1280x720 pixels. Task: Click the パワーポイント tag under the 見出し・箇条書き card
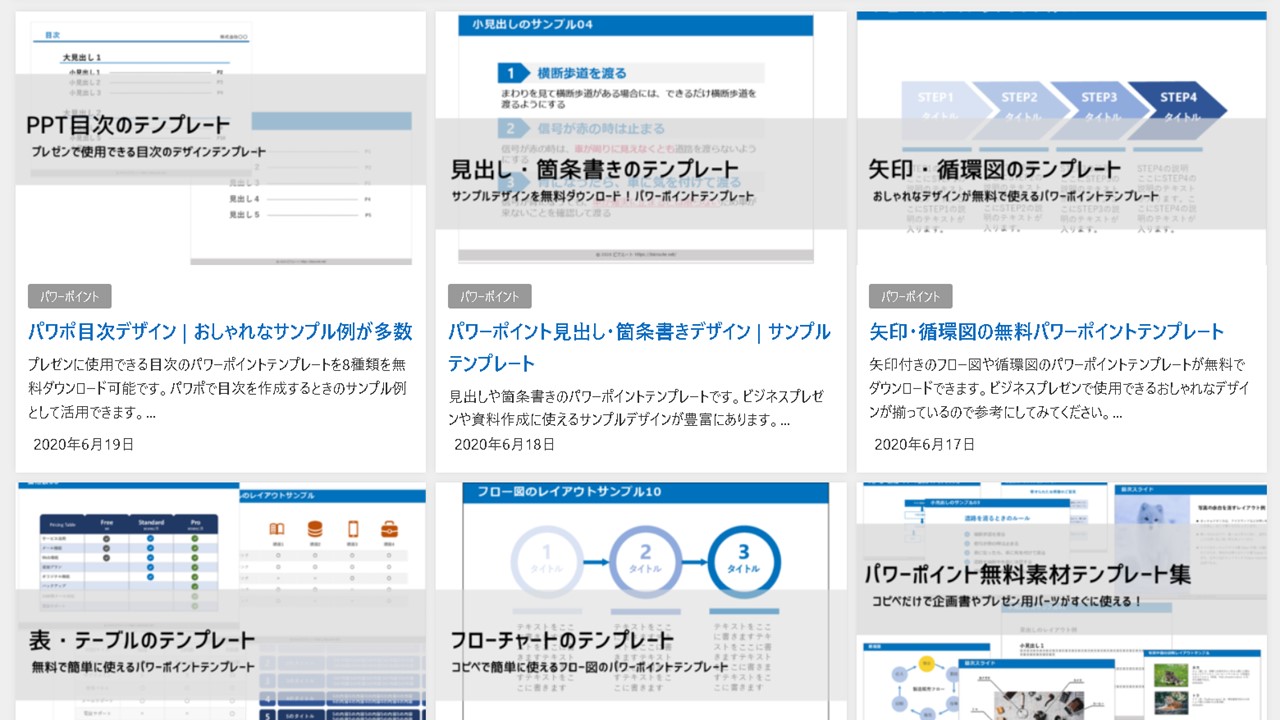[x=490, y=296]
